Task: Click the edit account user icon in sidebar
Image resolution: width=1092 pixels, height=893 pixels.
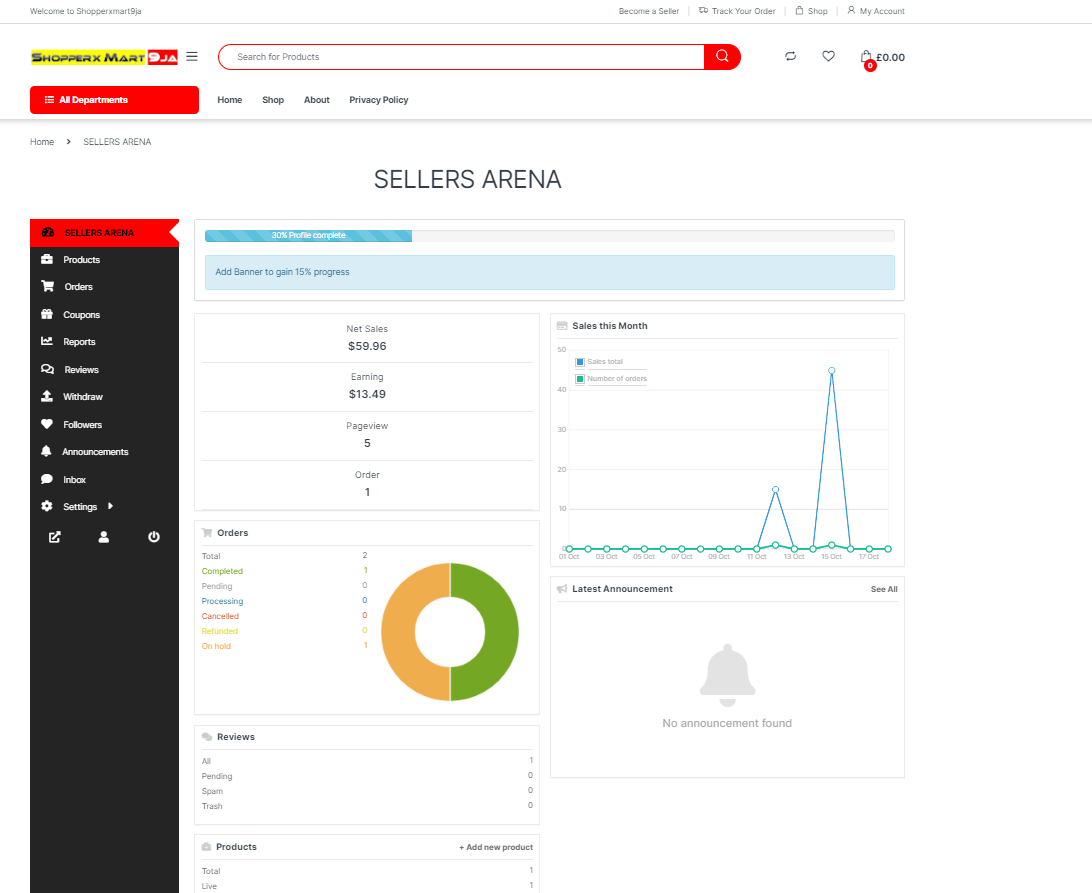Action: (x=104, y=537)
